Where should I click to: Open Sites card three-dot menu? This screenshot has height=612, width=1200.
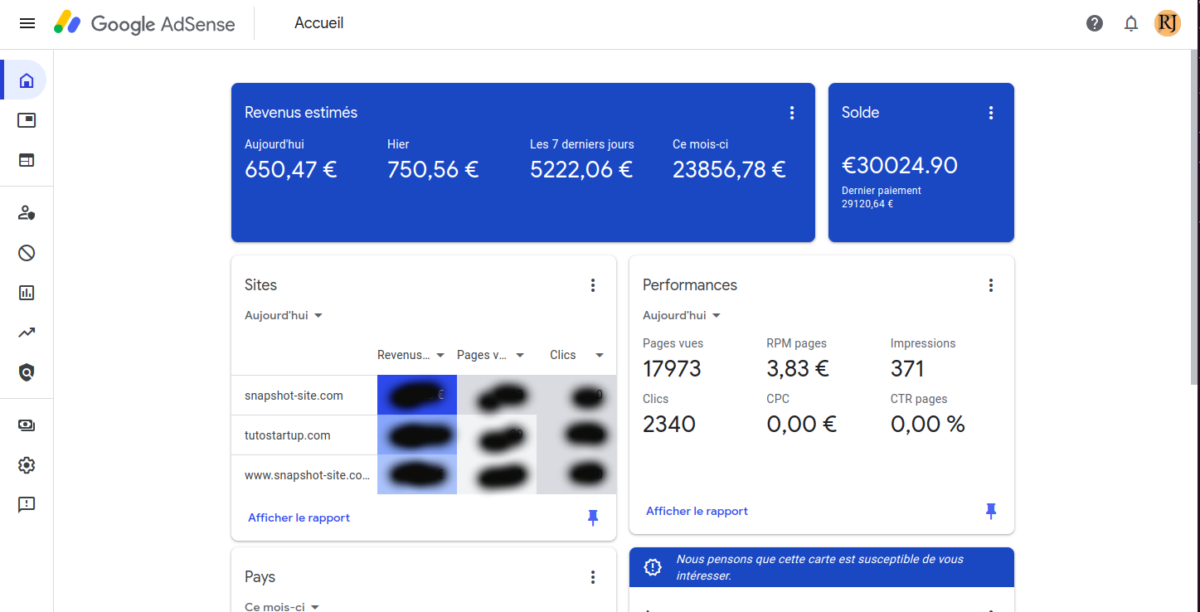(x=593, y=285)
